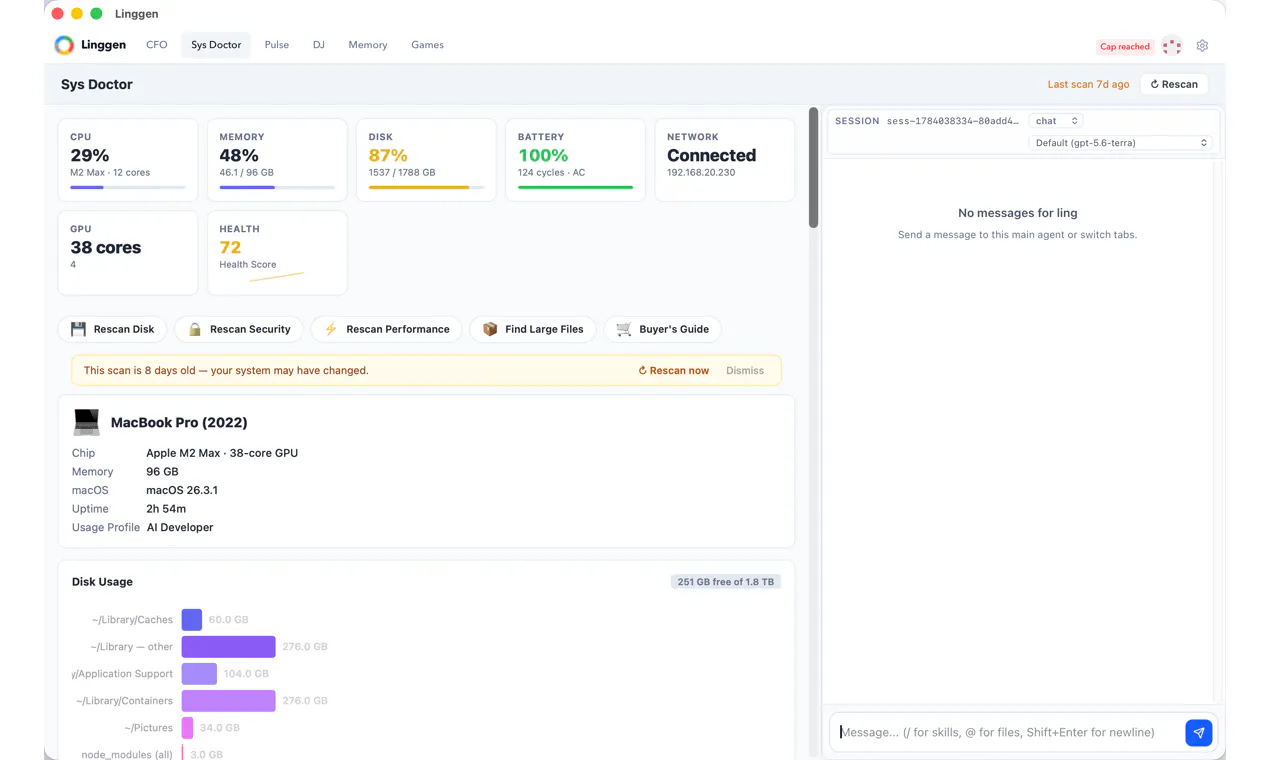
Task: Click the lightning icon on Rescan Performance
Action: point(331,329)
